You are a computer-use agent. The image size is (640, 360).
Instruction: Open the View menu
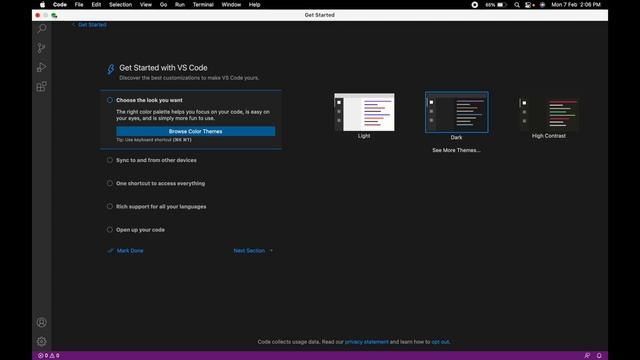tap(146, 4)
